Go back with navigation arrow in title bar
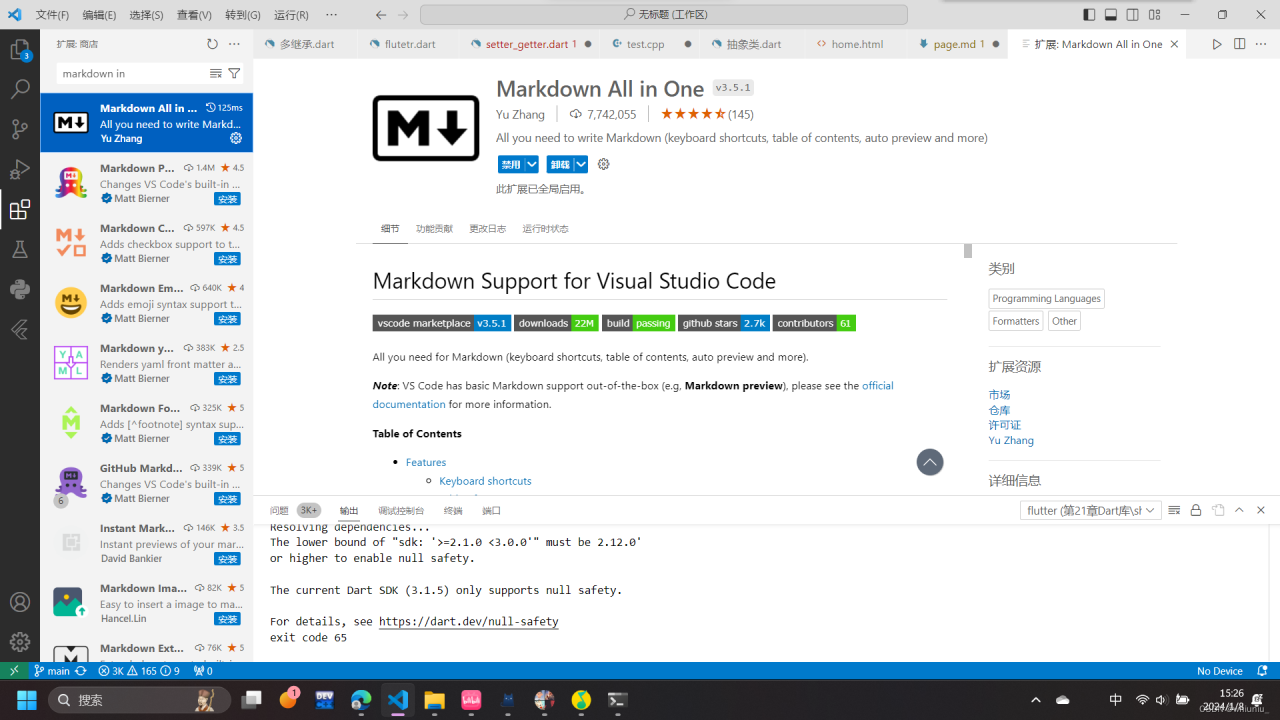The width and height of the screenshot is (1280, 720). (x=381, y=15)
